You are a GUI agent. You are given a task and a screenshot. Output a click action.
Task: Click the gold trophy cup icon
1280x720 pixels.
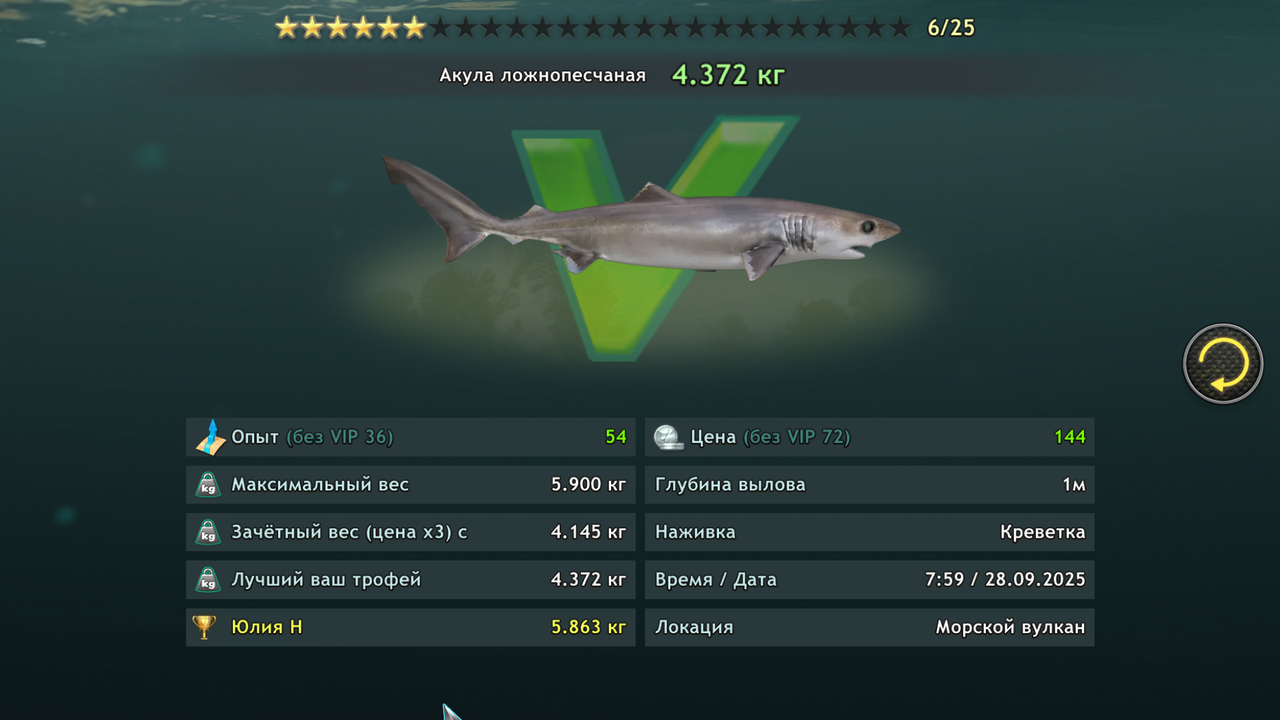(x=204, y=627)
